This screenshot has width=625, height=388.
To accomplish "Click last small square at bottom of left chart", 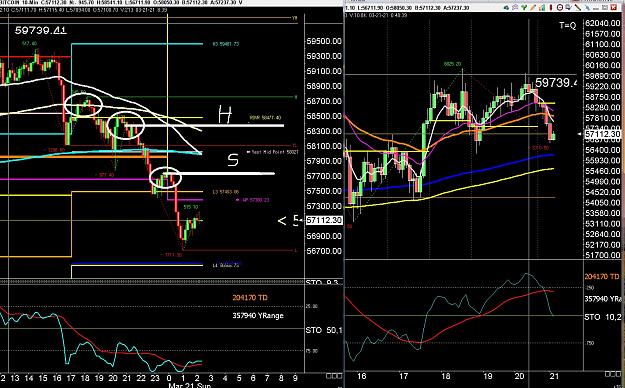I will click(x=340, y=376).
